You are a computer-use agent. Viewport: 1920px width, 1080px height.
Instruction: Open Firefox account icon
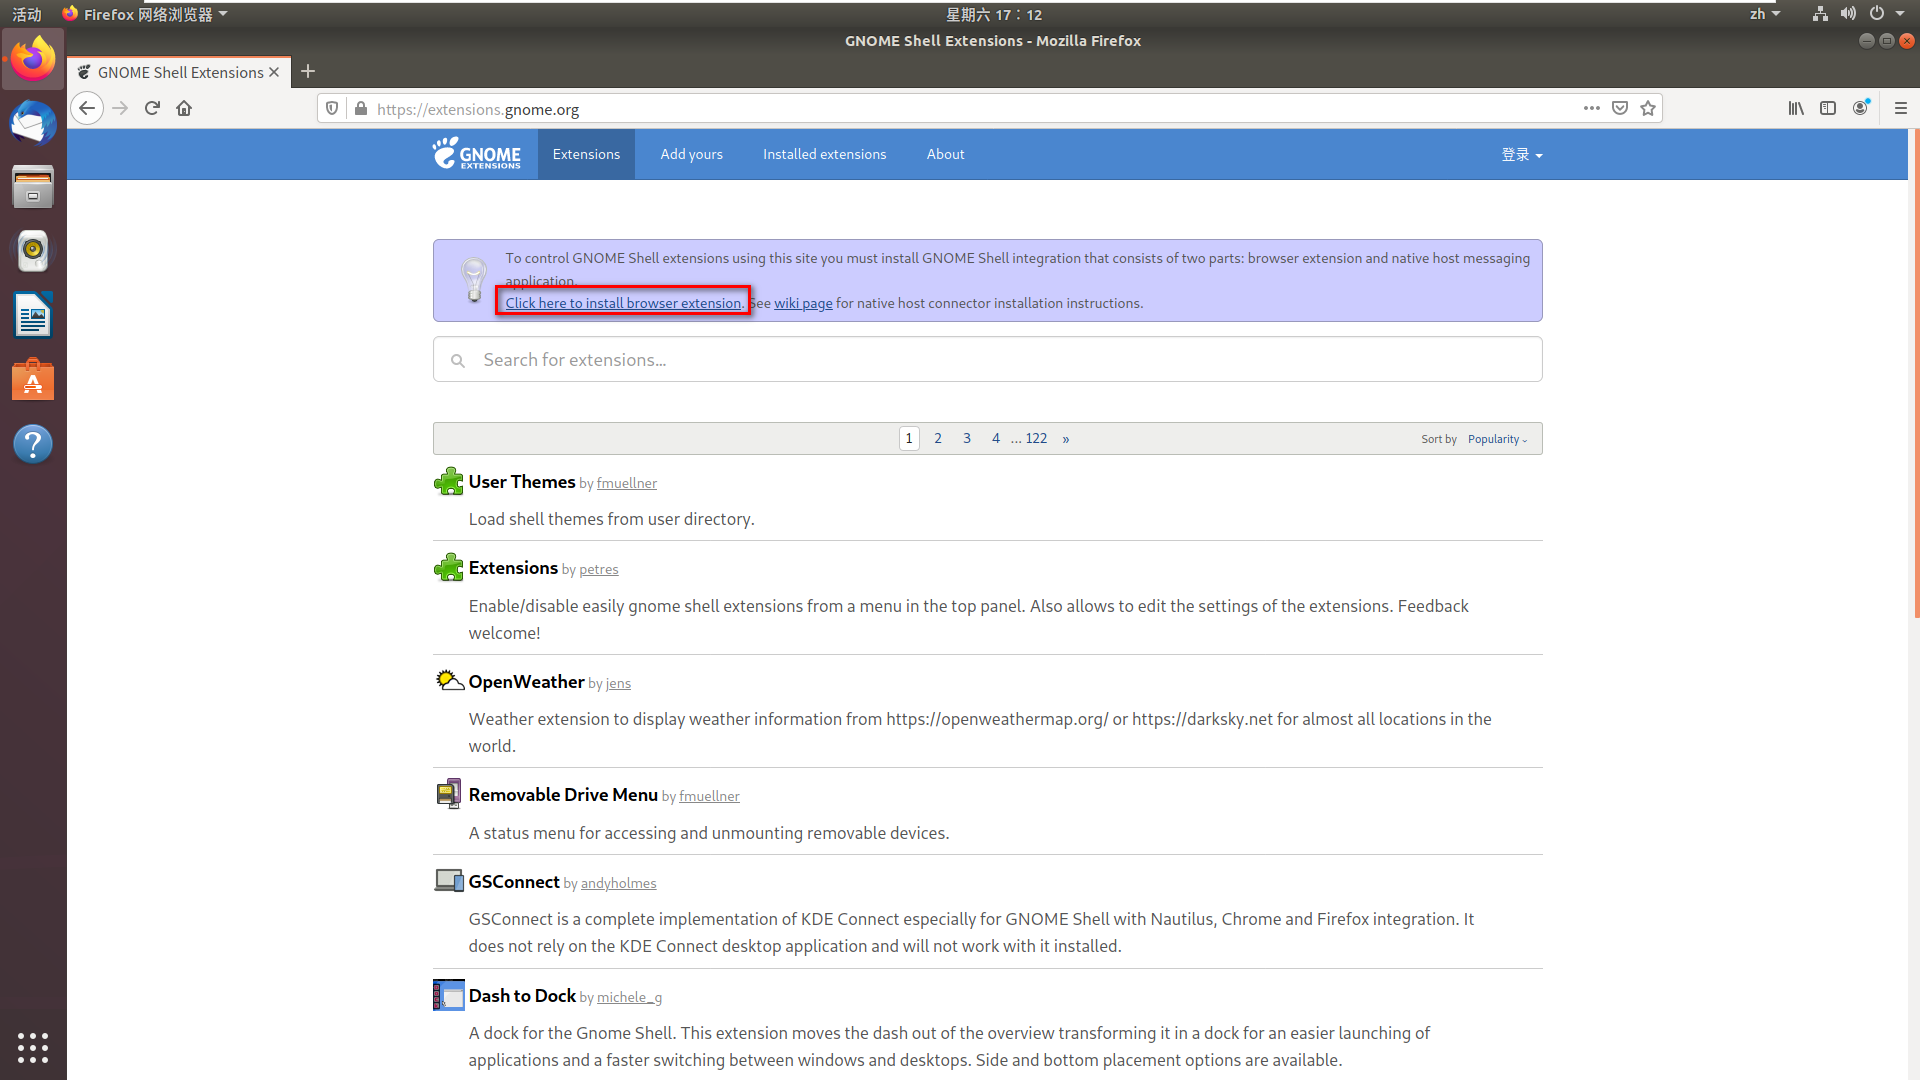click(x=1860, y=108)
